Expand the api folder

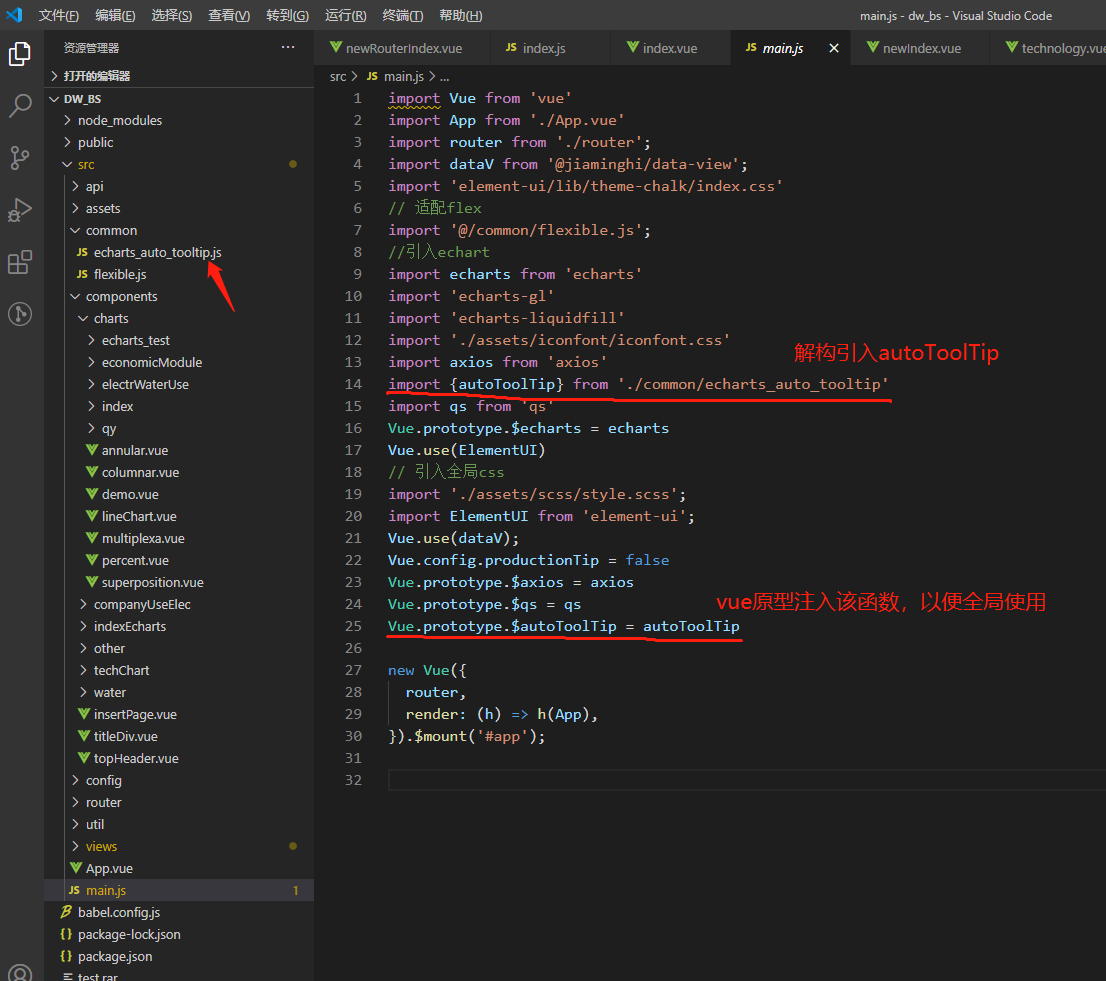(179, 186)
